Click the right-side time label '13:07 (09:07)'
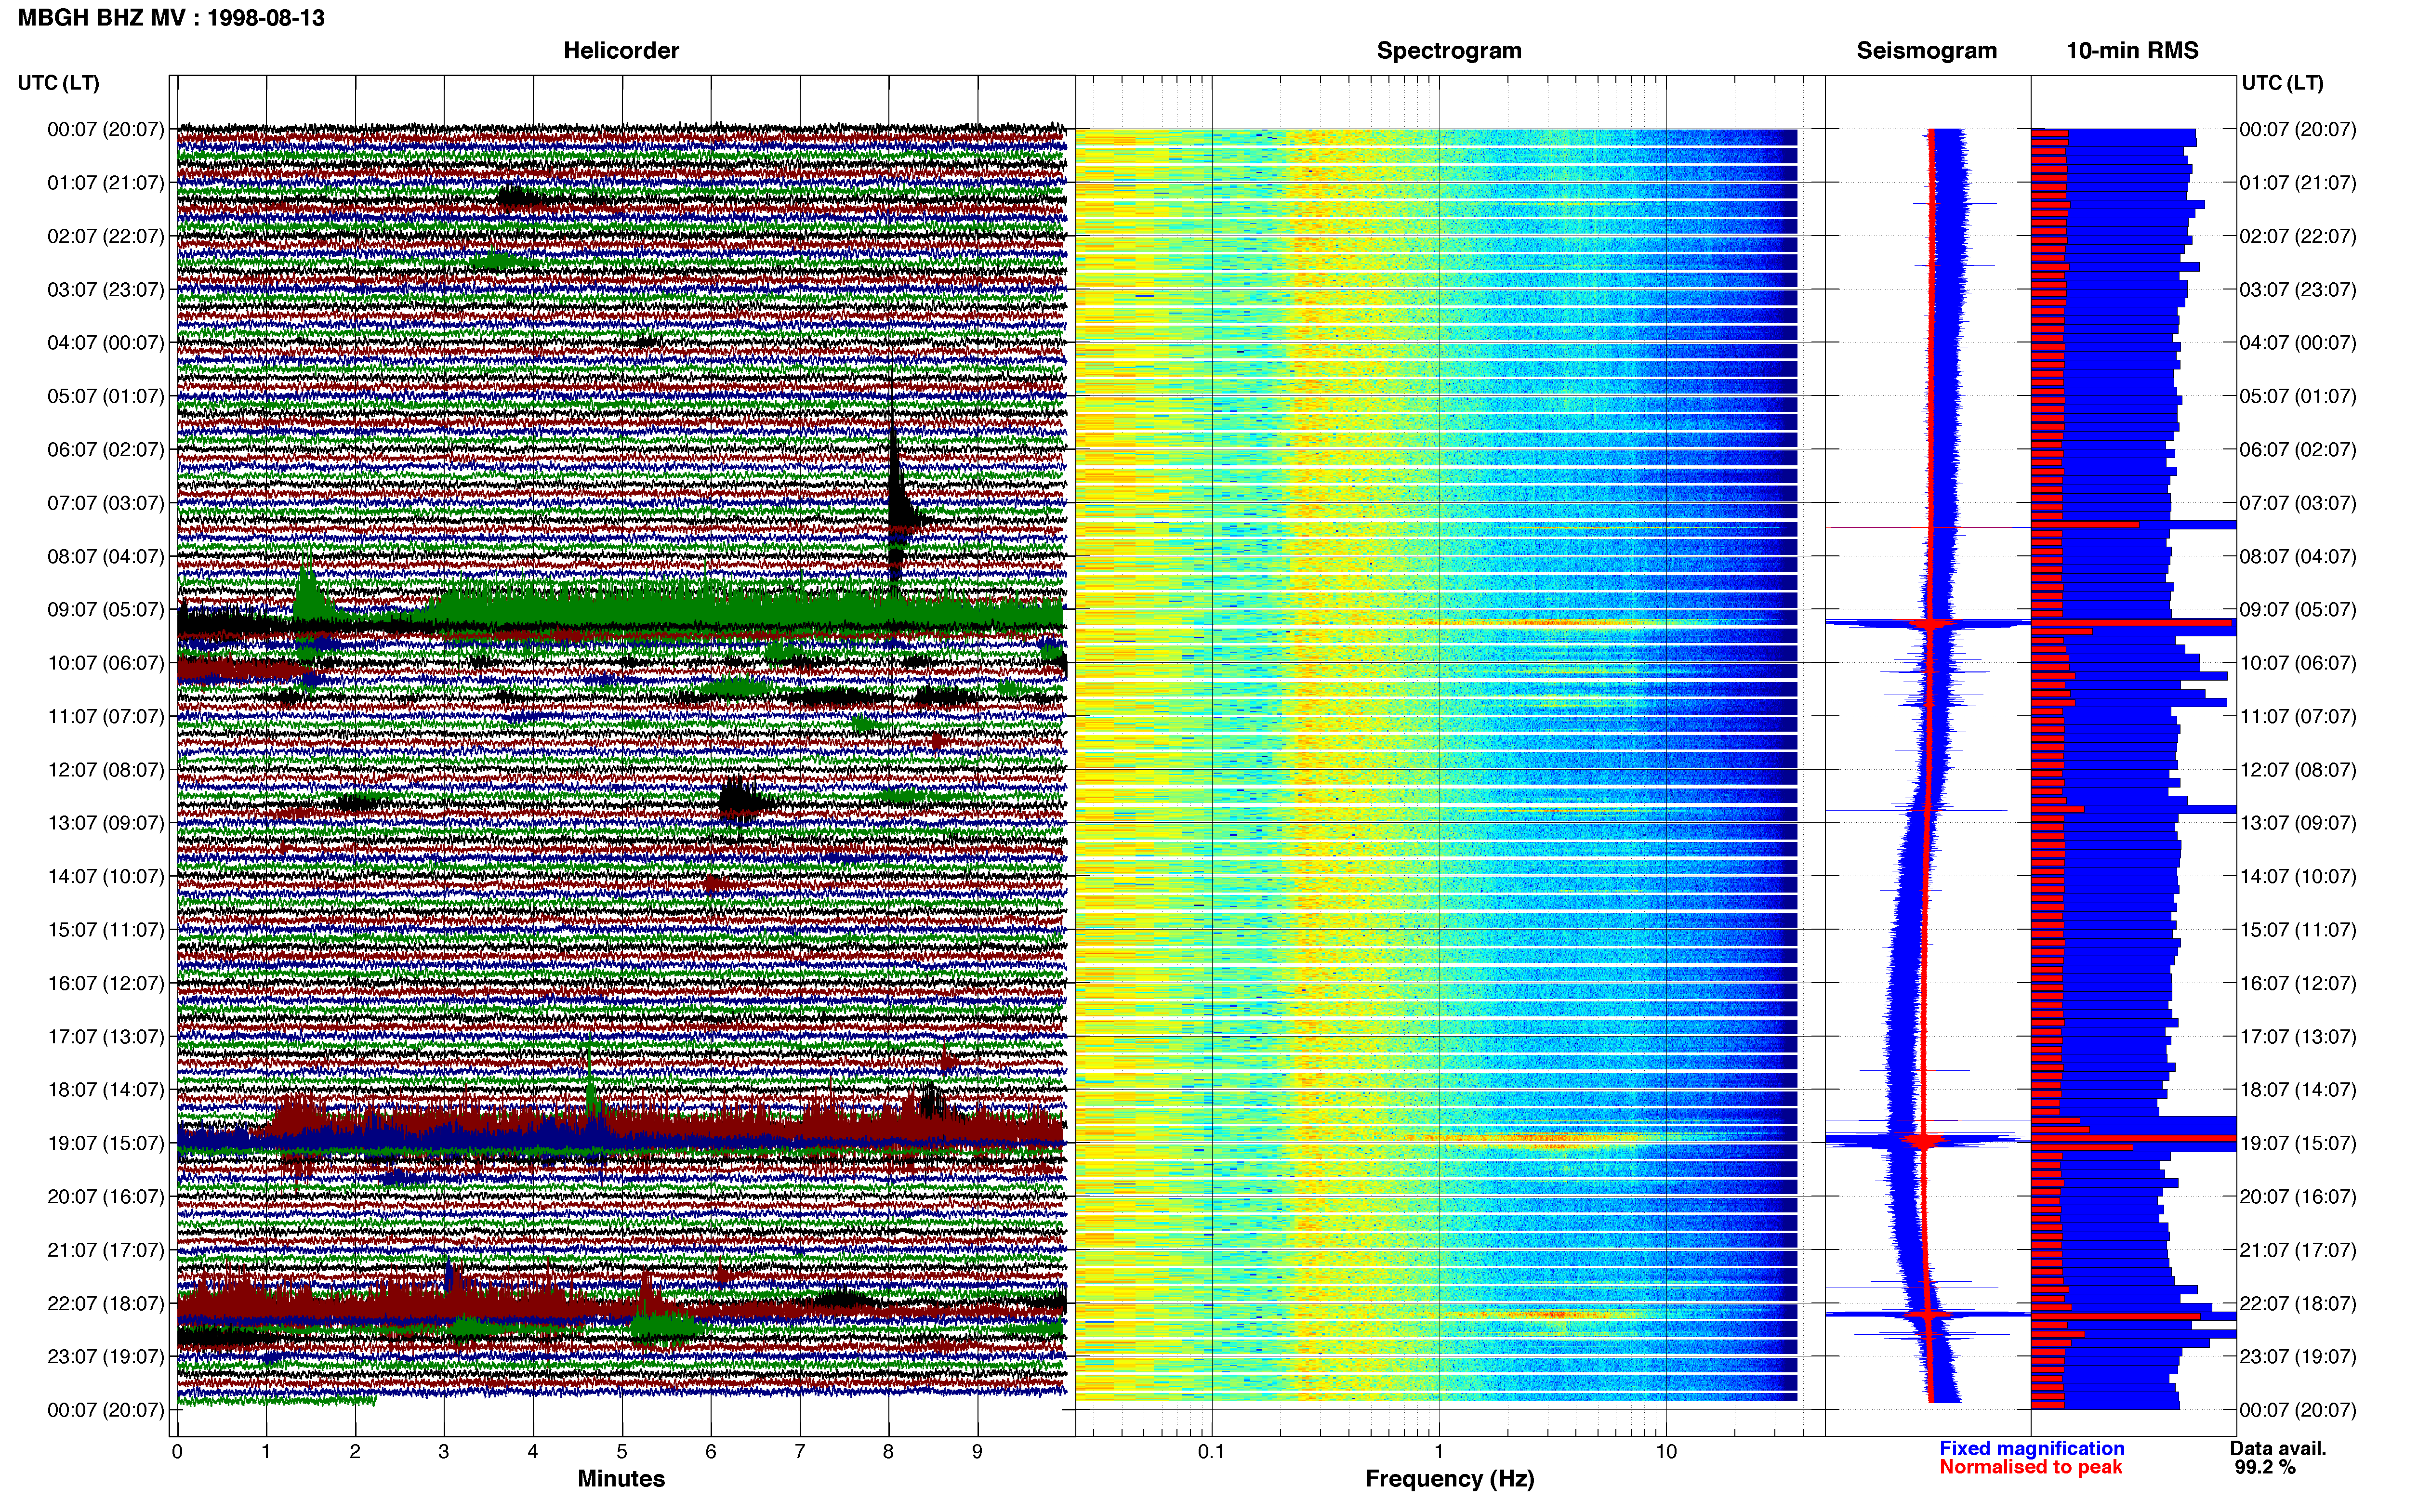 [x=2298, y=823]
